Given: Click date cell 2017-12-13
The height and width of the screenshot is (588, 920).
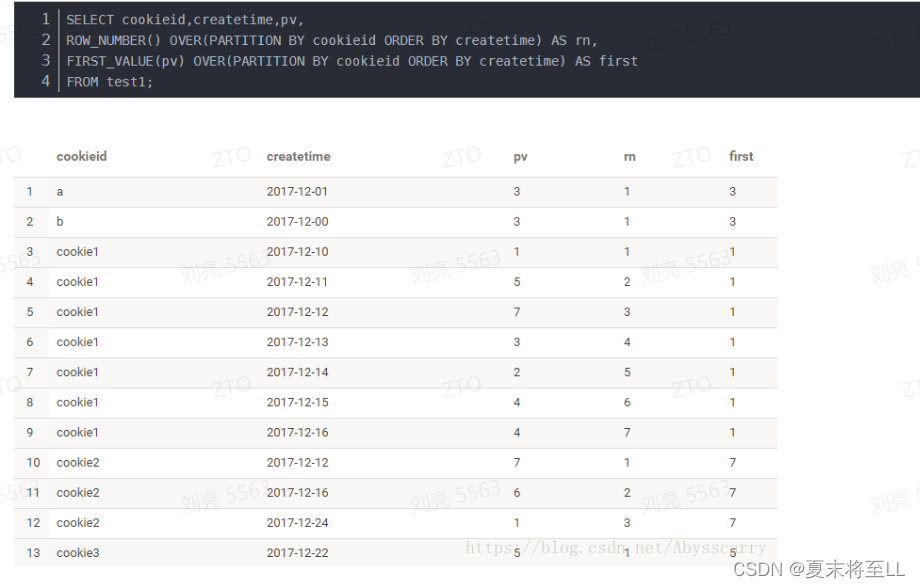Looking at the screenshot, I should click(x=297, y=342).
